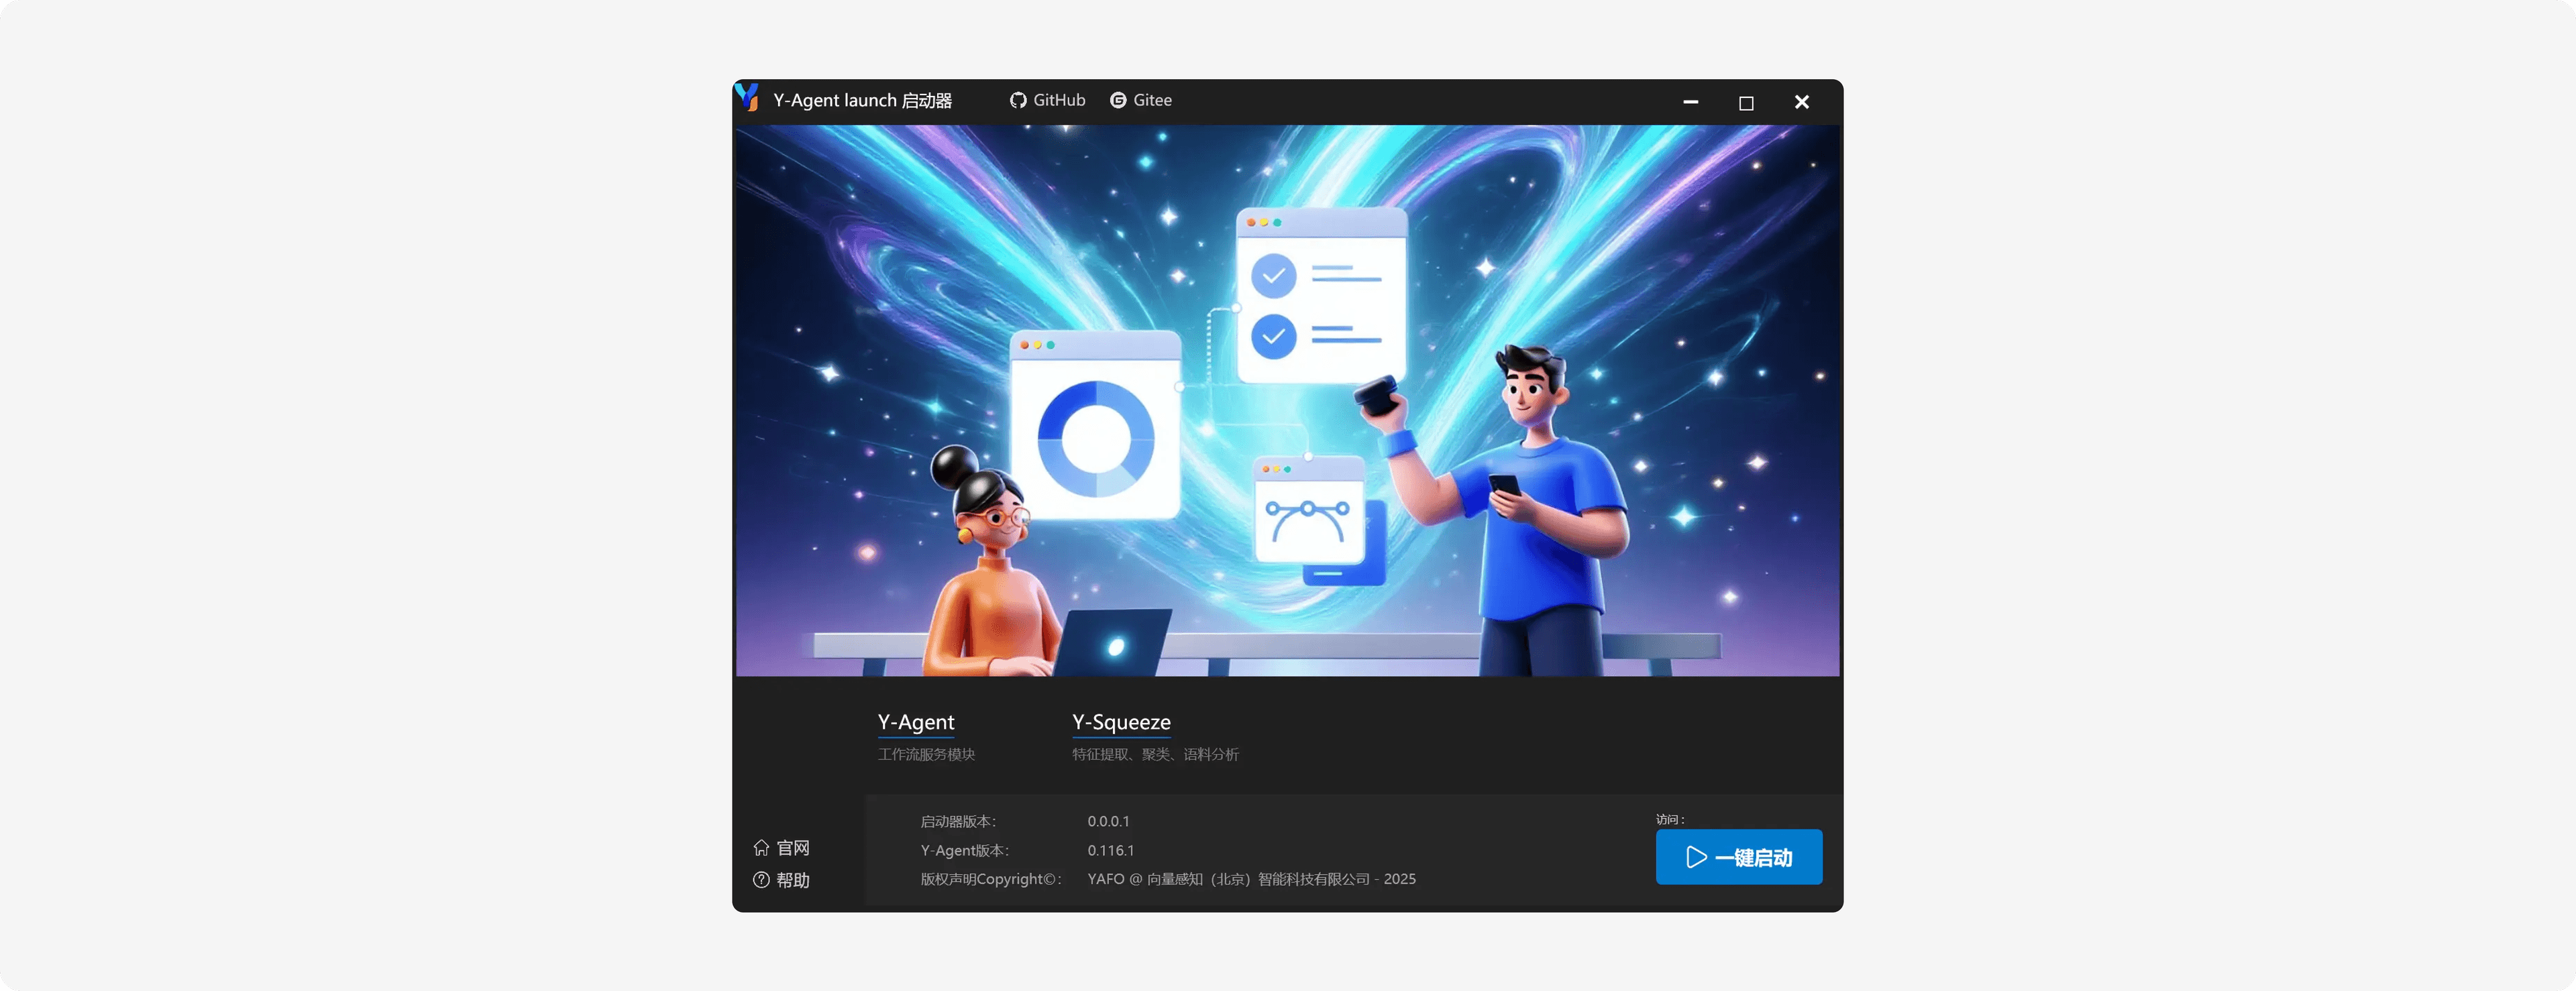This screenshot has height=991, width=2576.
Task: Click the Gitee logo icon
Action: pyautogui.click(x=1118, y=100)
